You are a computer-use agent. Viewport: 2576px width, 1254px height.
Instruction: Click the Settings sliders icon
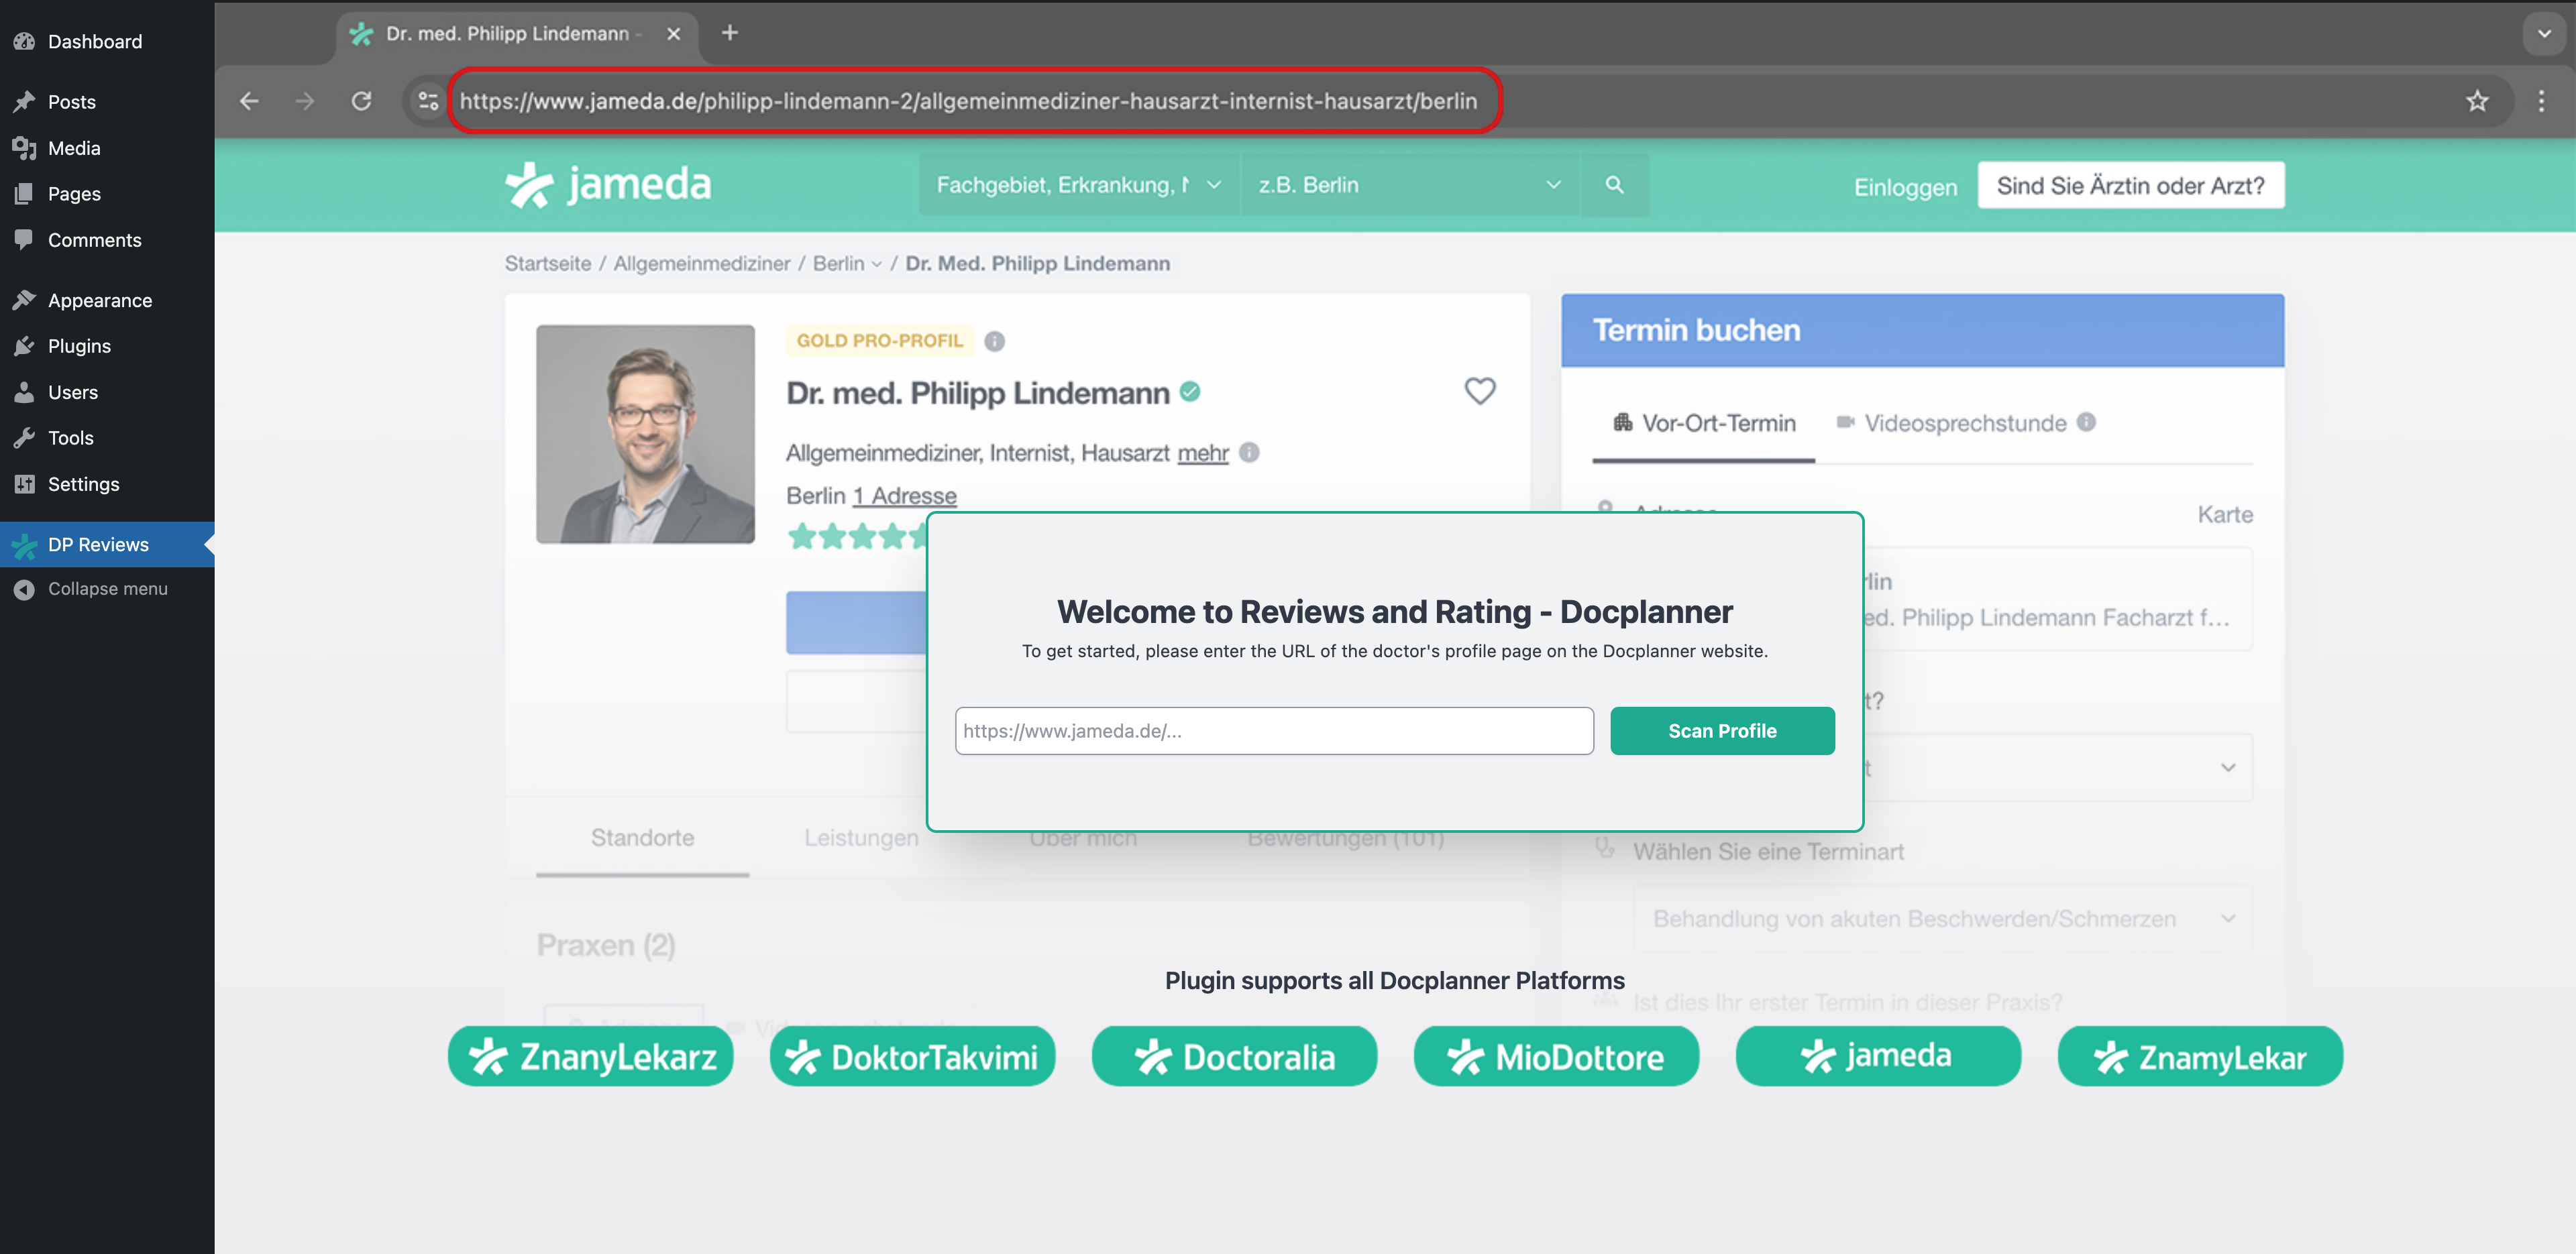click(24, 484)
